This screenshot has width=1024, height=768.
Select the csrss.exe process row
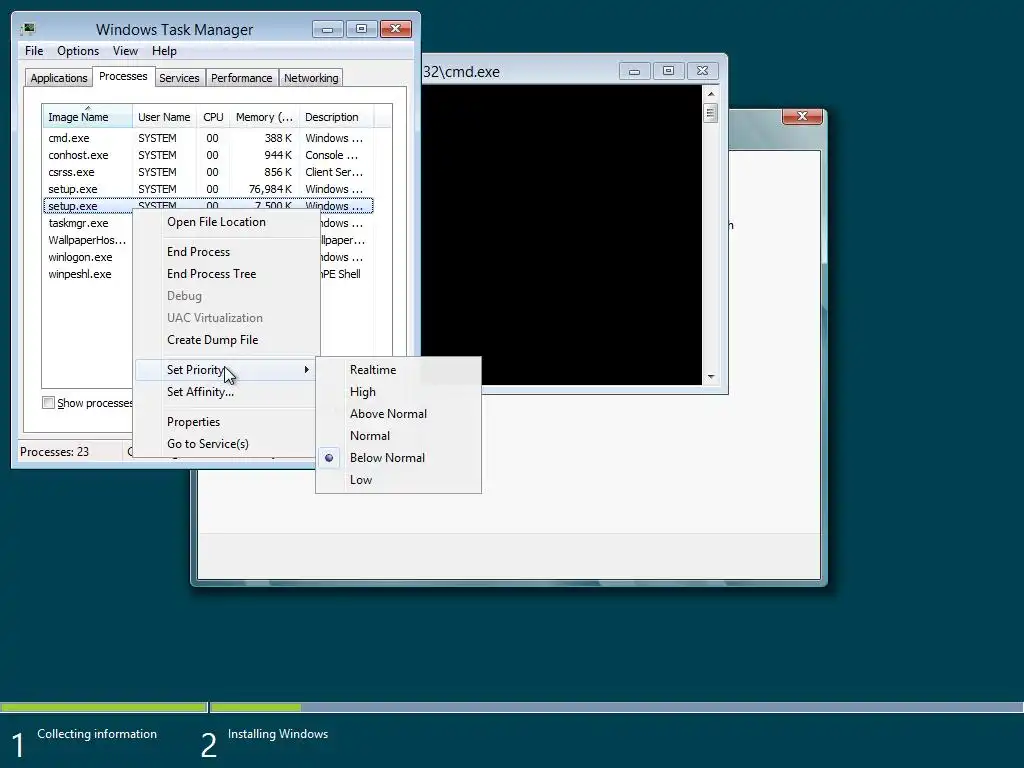coord(208,172)
